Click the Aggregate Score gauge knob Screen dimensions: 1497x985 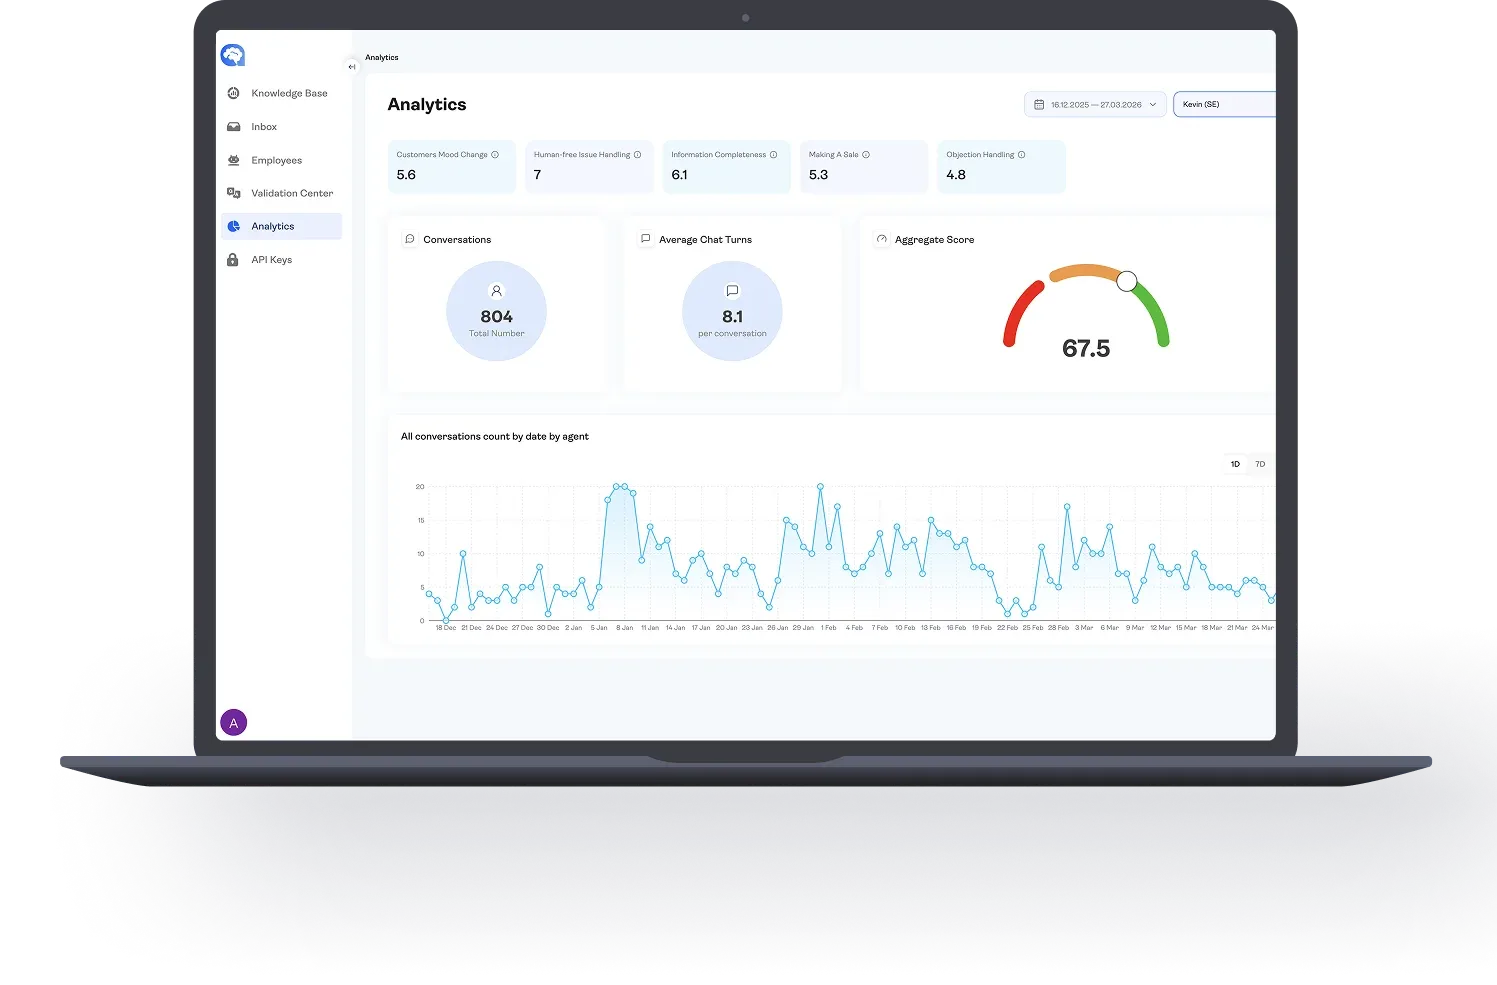pyautogui.click(x=1127, y=281)
